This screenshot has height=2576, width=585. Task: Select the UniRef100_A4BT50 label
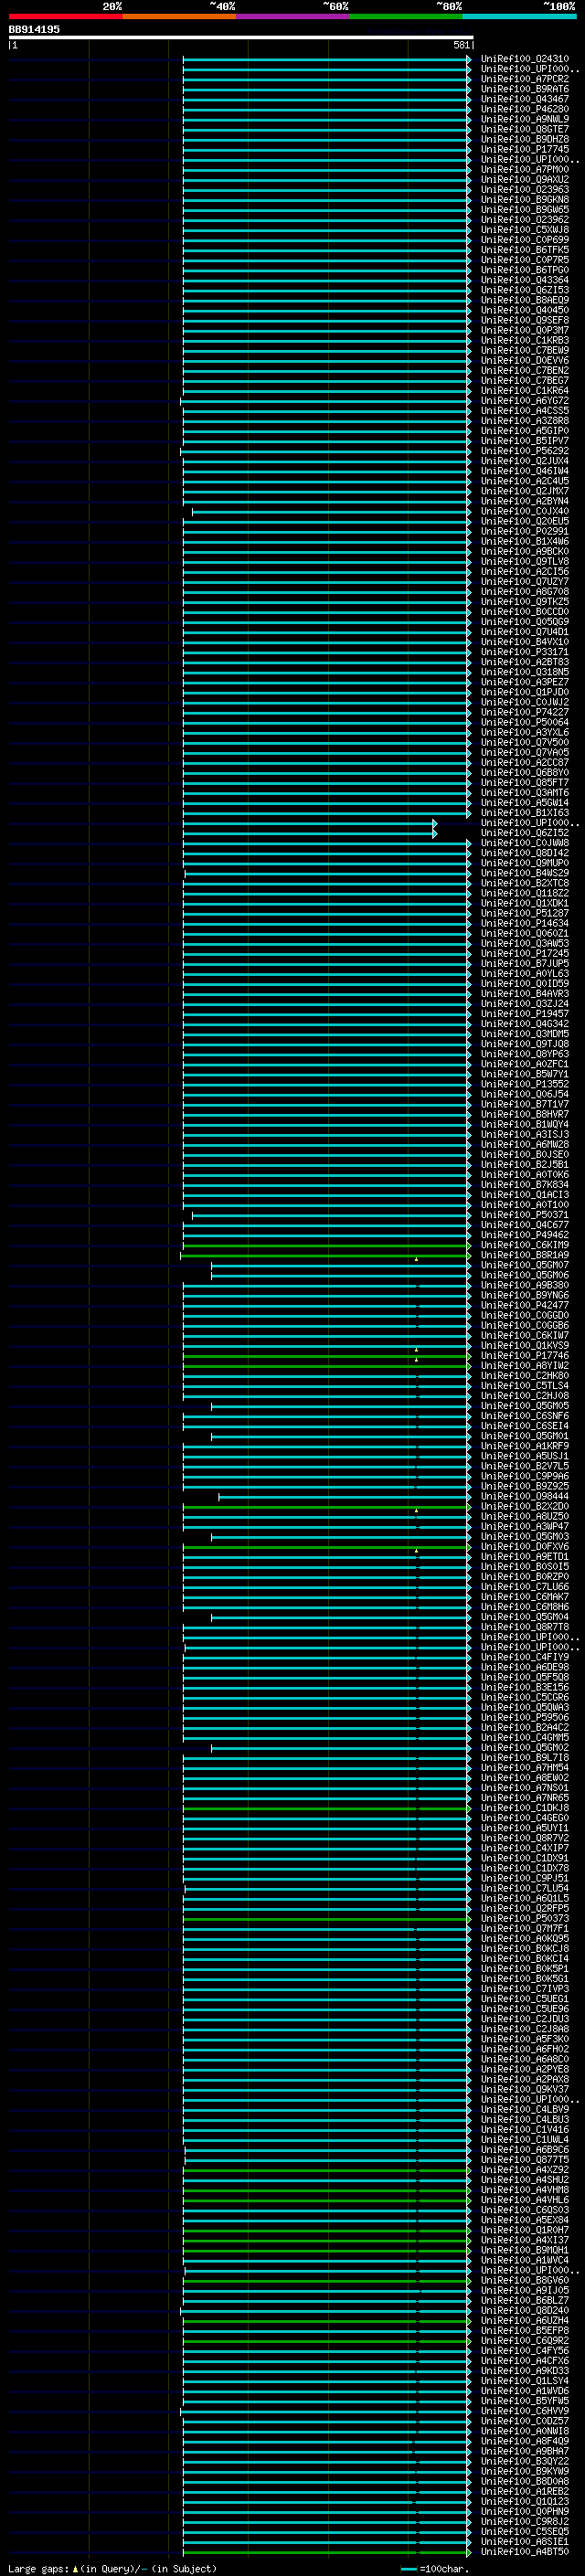point(525,2552)
